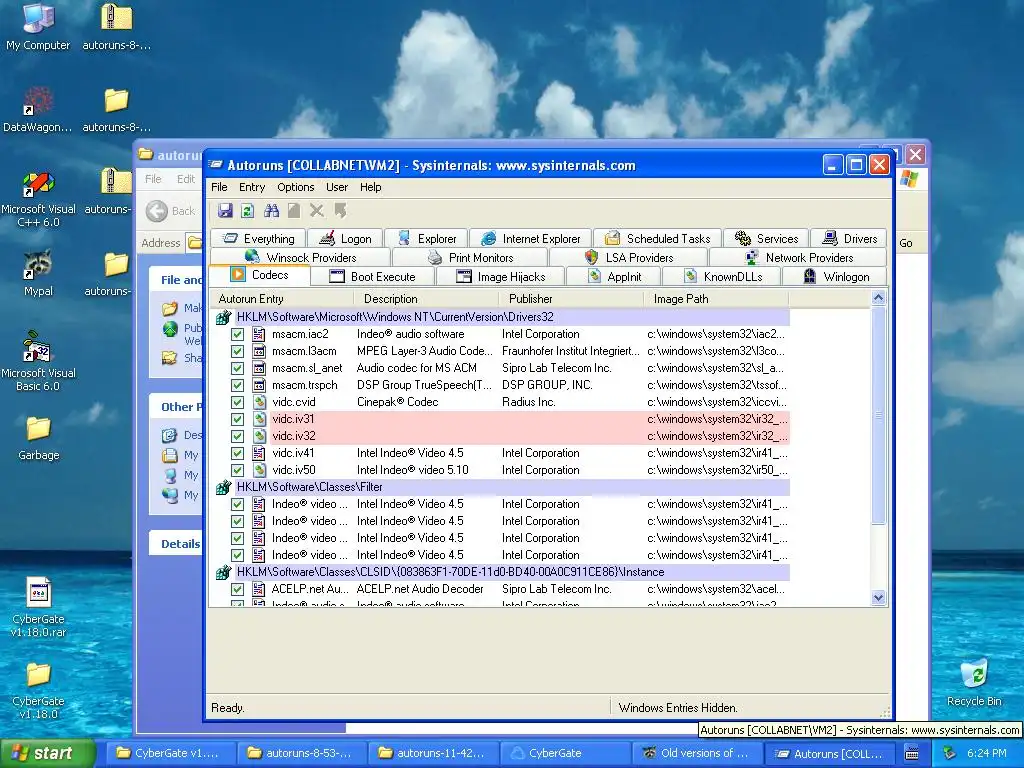Image resolution: width=1024 pixels, height=768 pixels.
Task: Click the Start button on the taskbar
Action: pos(47,753)
